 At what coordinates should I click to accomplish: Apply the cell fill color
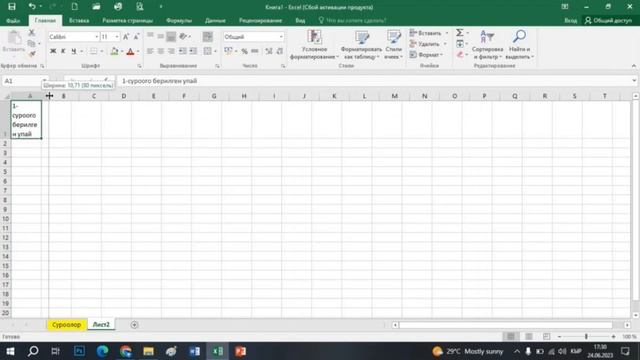point(114,51)
